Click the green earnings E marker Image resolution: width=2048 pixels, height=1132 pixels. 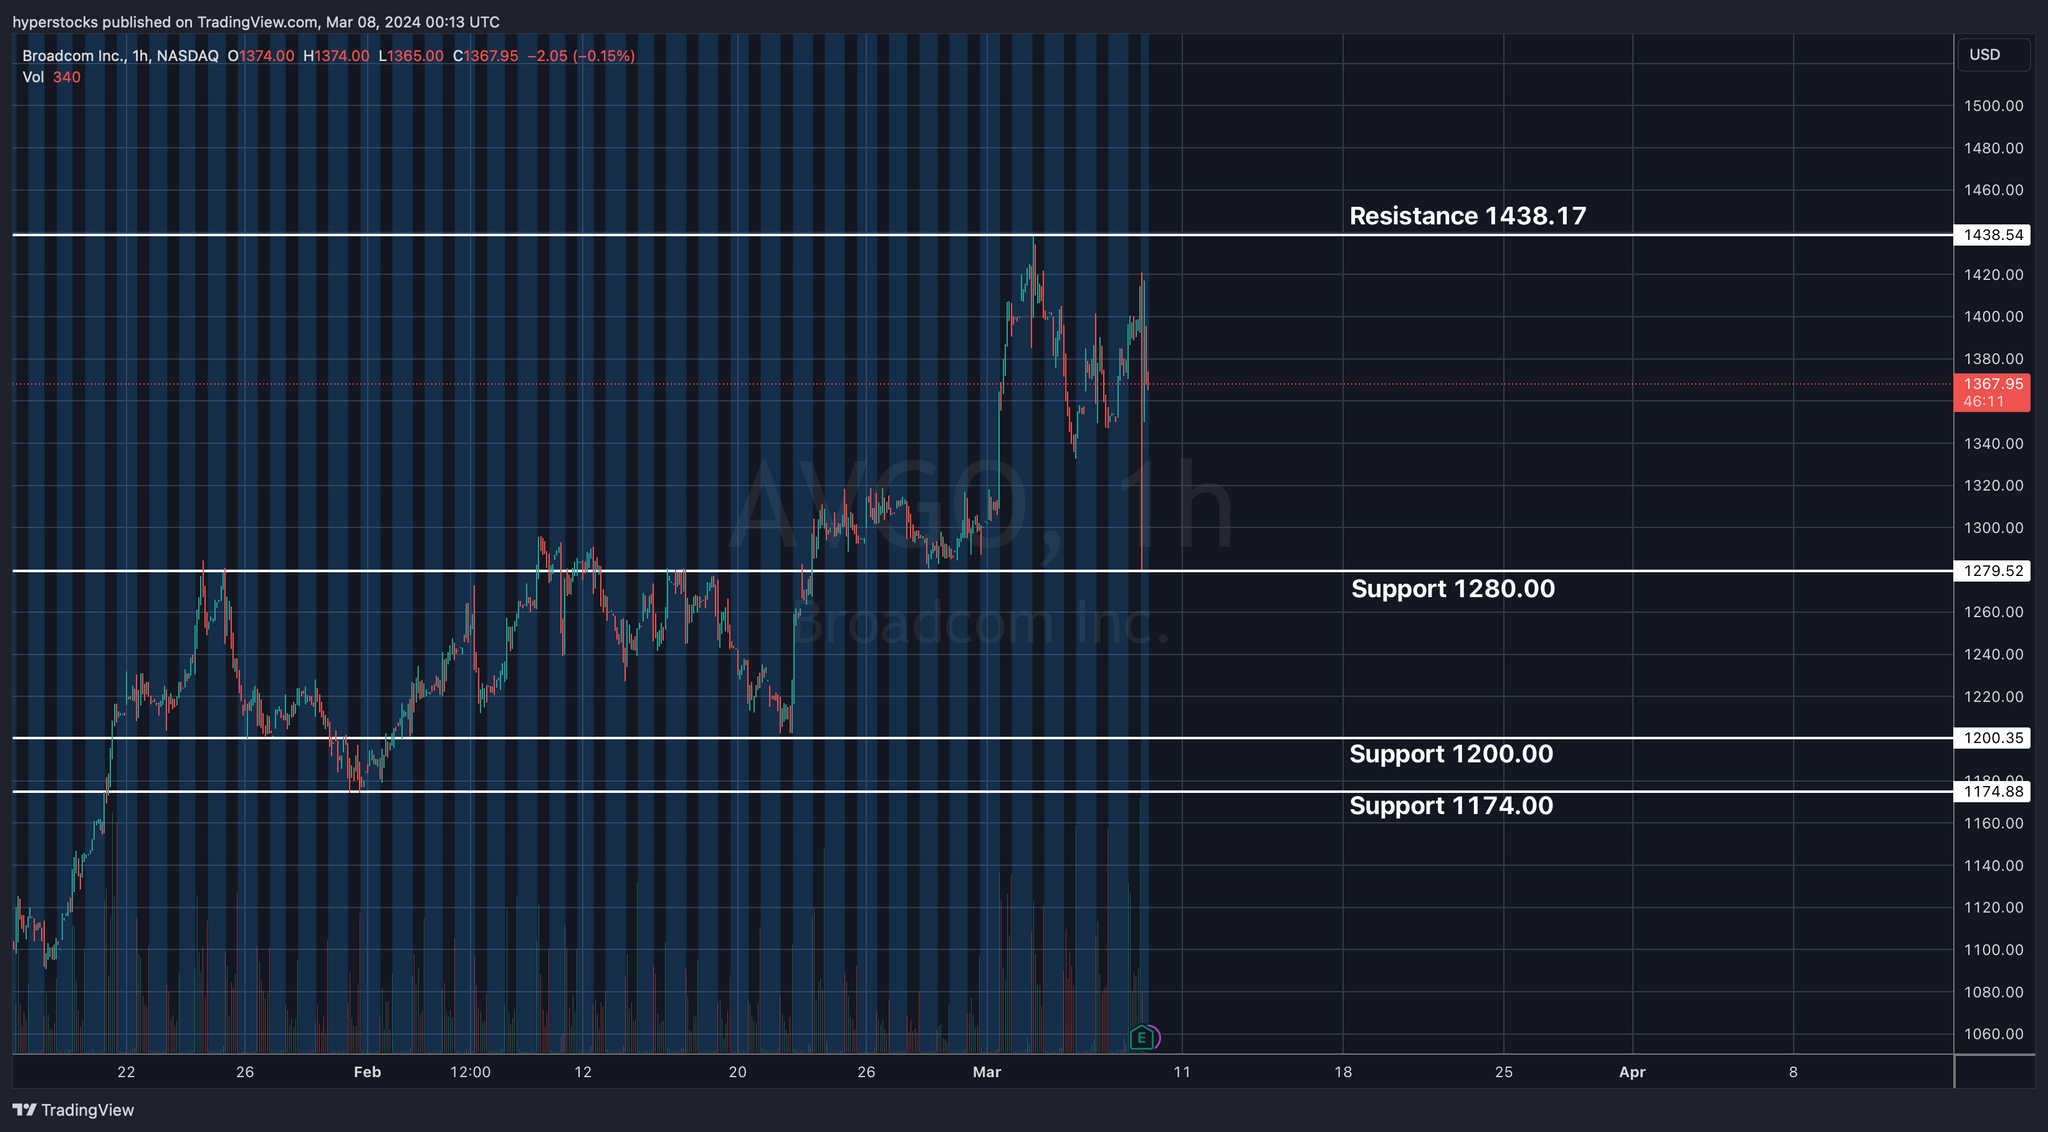point(1141,1038)
